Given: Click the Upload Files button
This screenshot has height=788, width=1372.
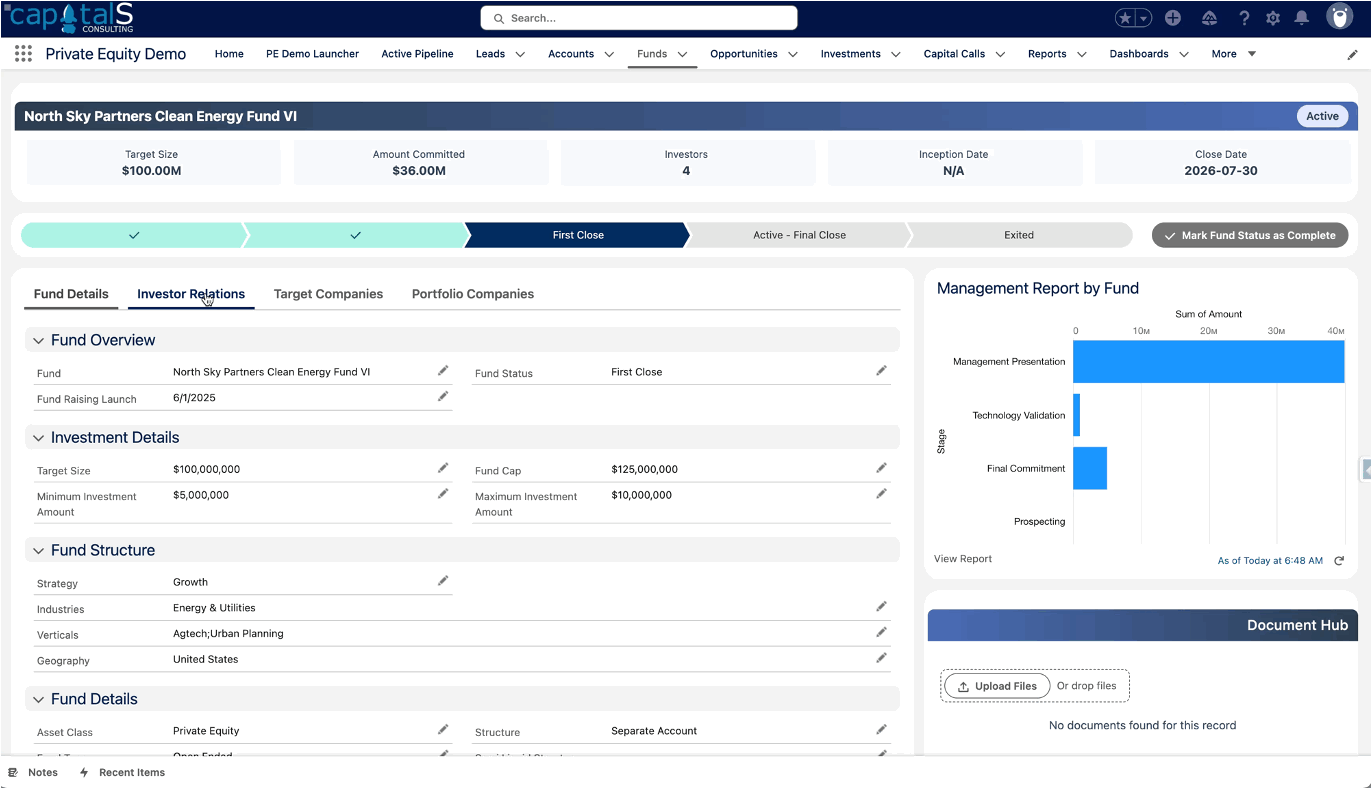Looking at the screenshot, I should (x=997, y=686).
